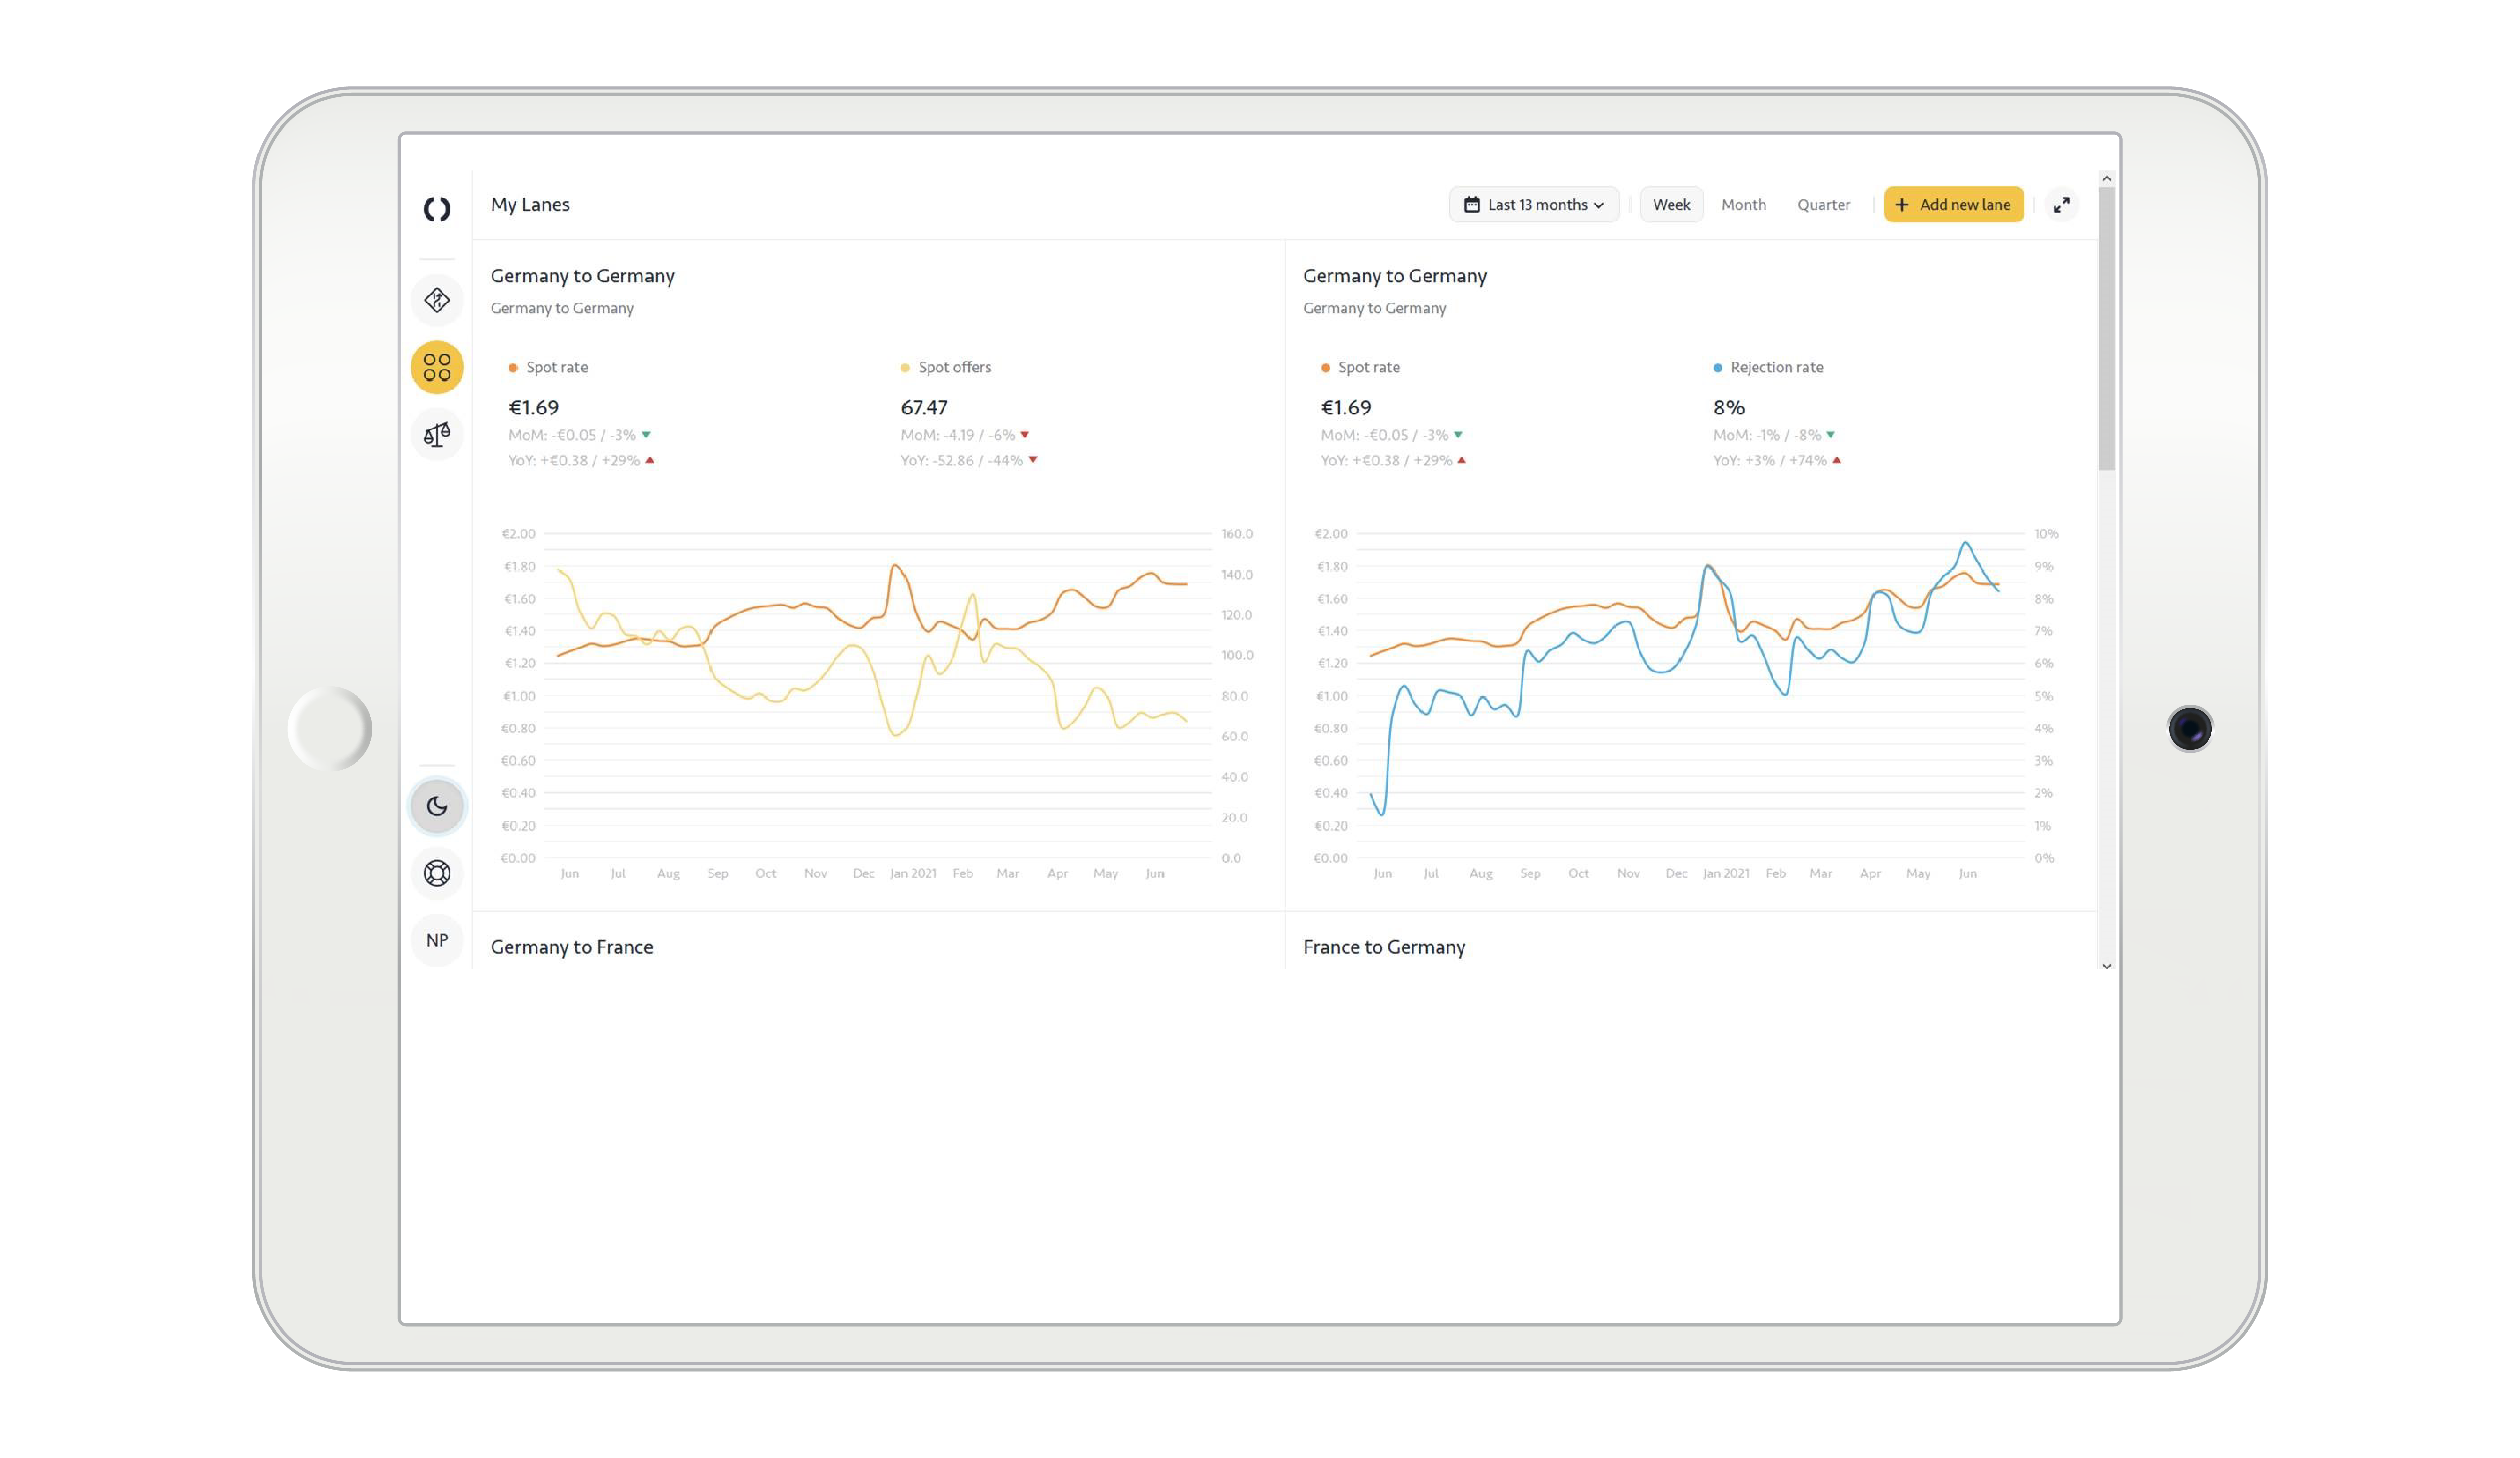The height and width of the screenshot is (1458, 2520).
Task: Click the France to Germany lane title
Action: click(1383, 947)
